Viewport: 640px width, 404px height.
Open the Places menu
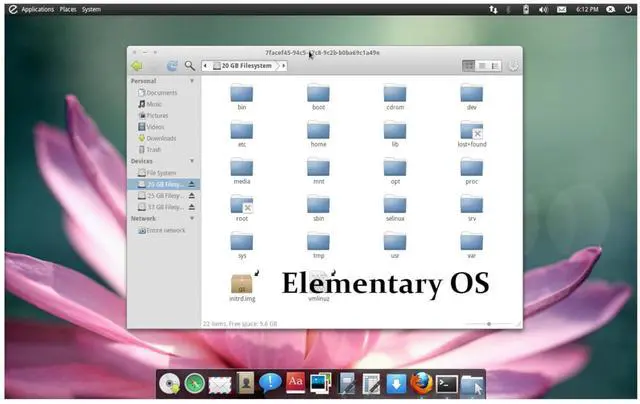coord(68,8)
